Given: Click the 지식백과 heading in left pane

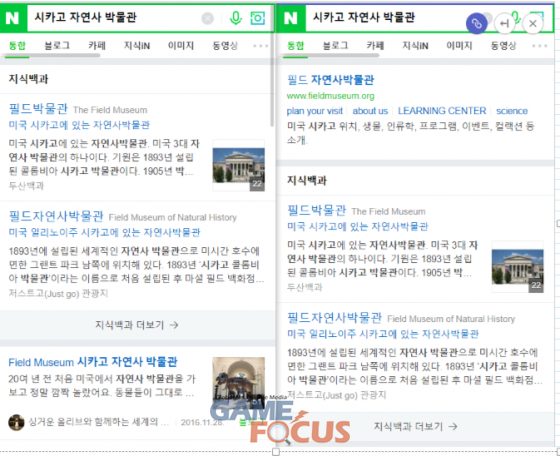Looking at the screenshot, I should tap(29, 79).
